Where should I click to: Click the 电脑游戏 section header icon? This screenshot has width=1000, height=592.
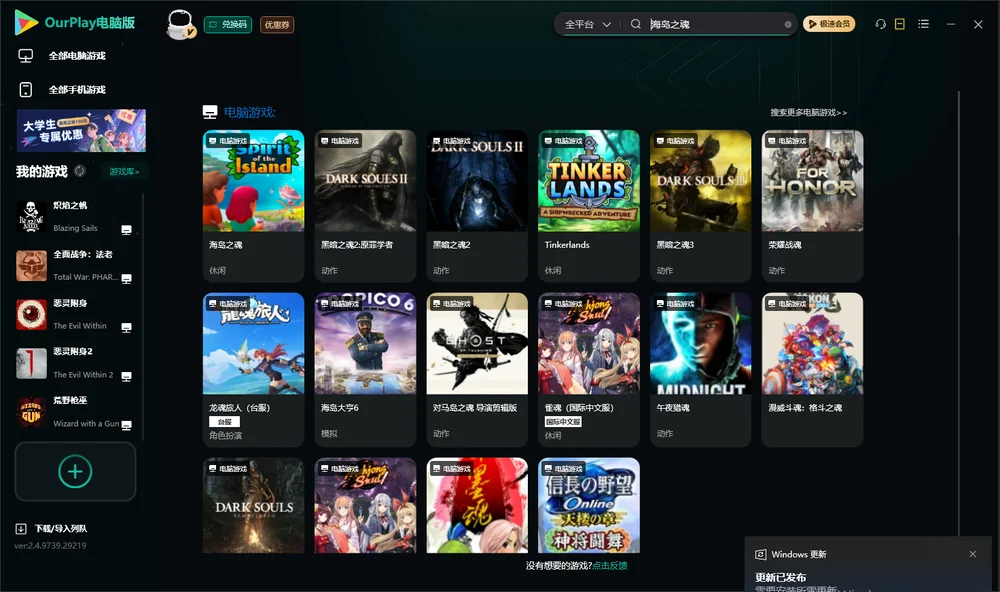[x=210, y=112]
